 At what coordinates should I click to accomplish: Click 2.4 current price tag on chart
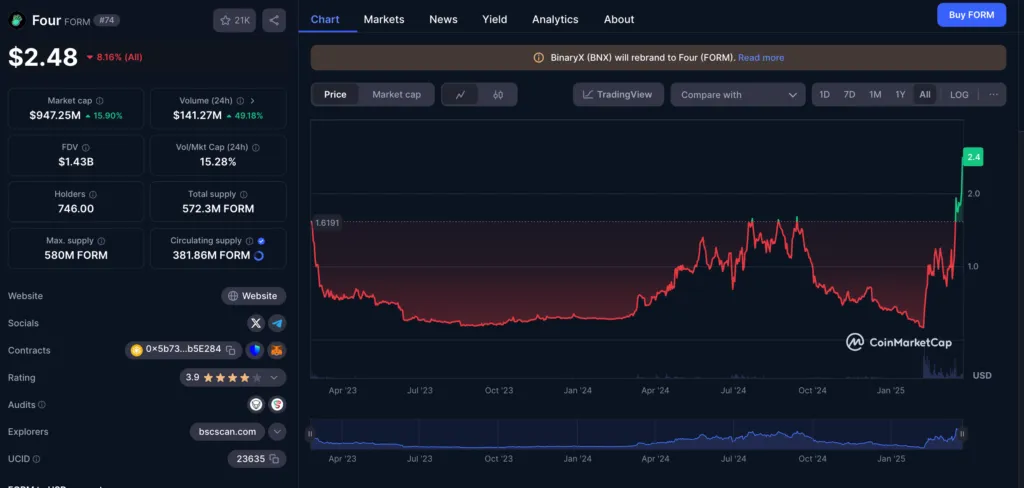[972, 157]
